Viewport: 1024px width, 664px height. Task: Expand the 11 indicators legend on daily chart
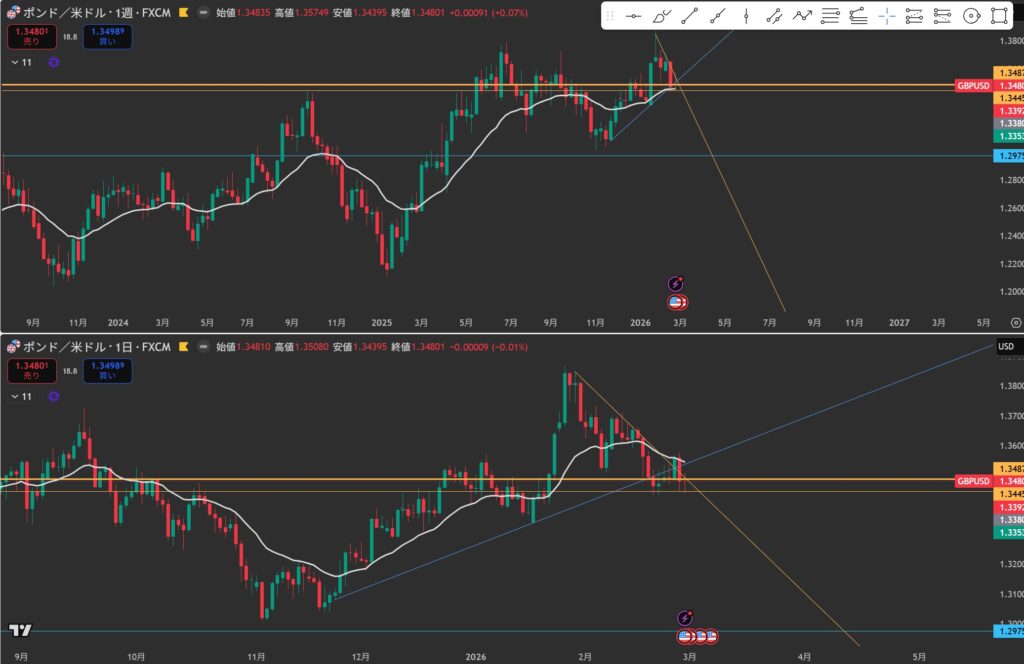pos(21,396)
